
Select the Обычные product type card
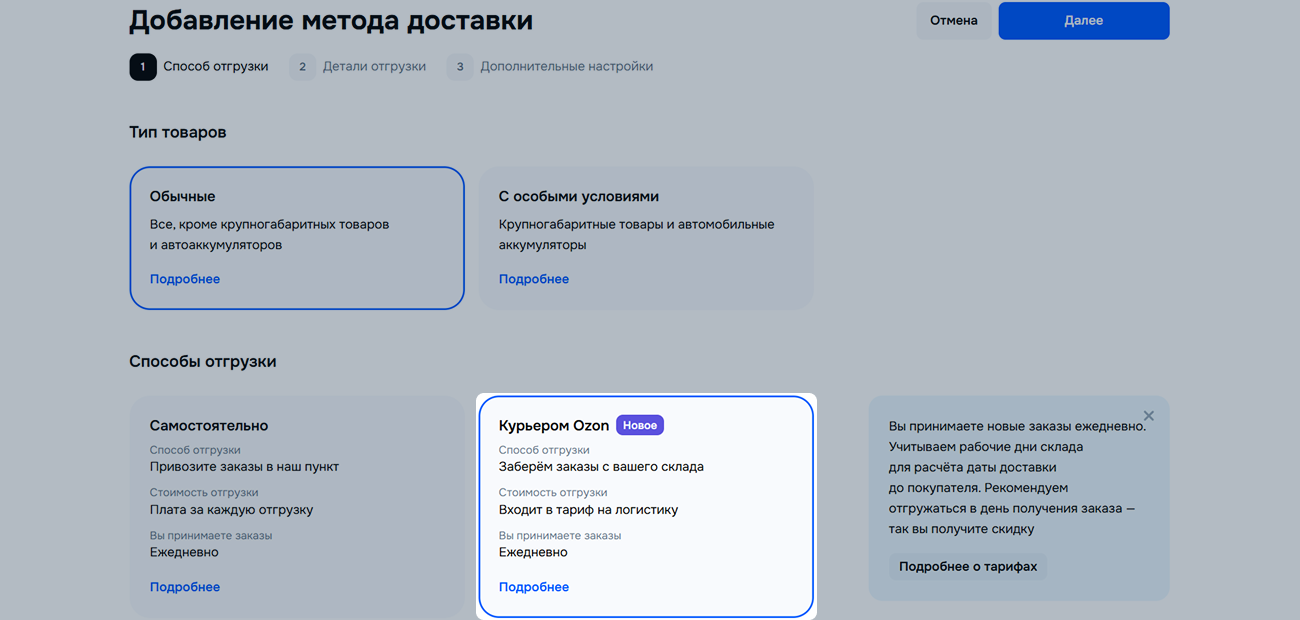[297, 237]
